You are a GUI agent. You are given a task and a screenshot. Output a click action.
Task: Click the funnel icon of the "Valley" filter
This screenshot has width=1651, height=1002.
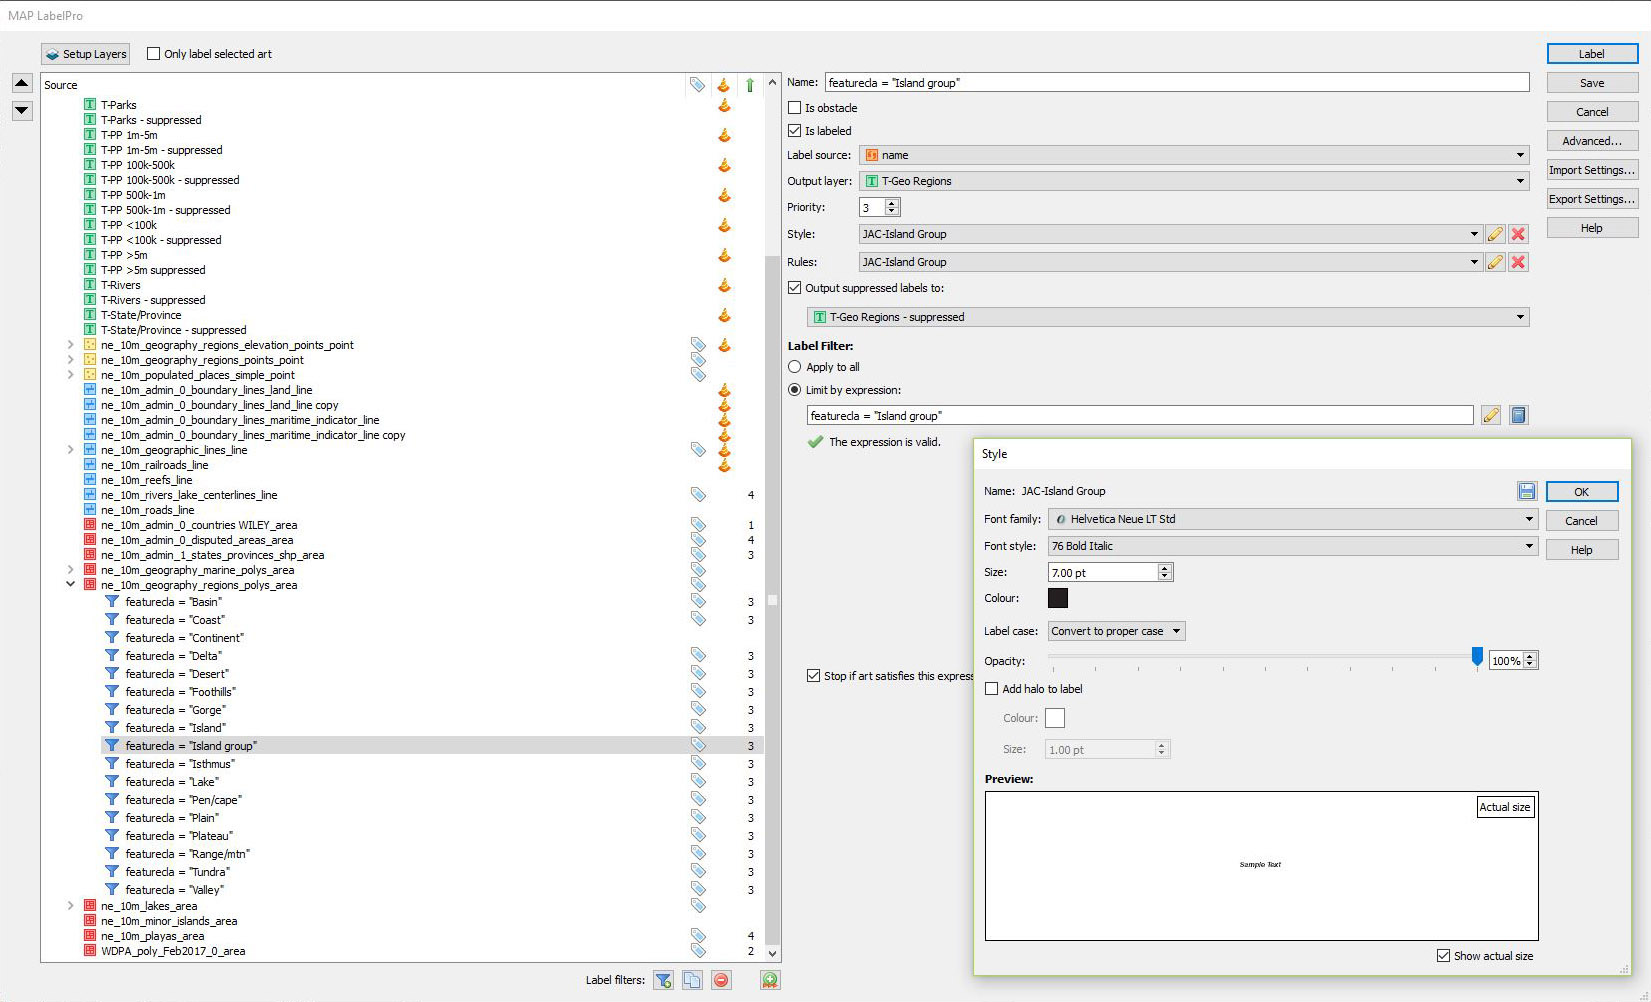[112, 890]
